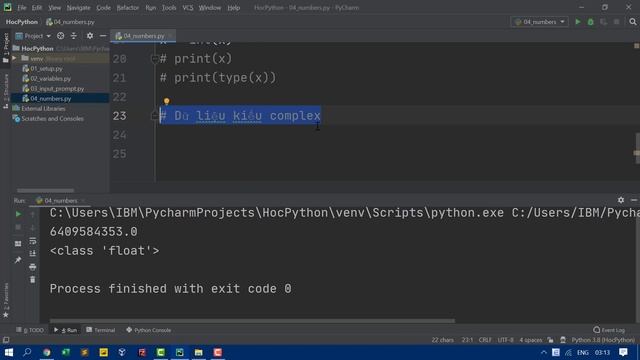
Task: Open Project panel settings gear
Action: 90,36
